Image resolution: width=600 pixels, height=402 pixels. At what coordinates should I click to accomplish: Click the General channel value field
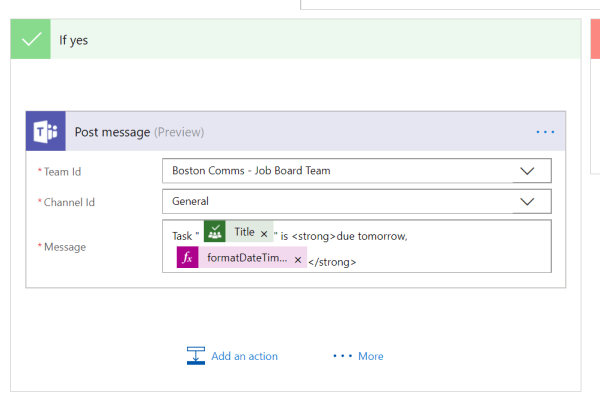coord(340,201)
